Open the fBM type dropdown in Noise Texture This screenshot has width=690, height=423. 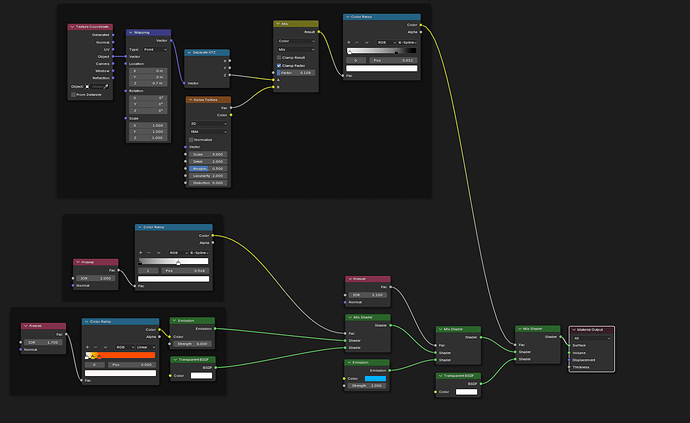[208, 132]
